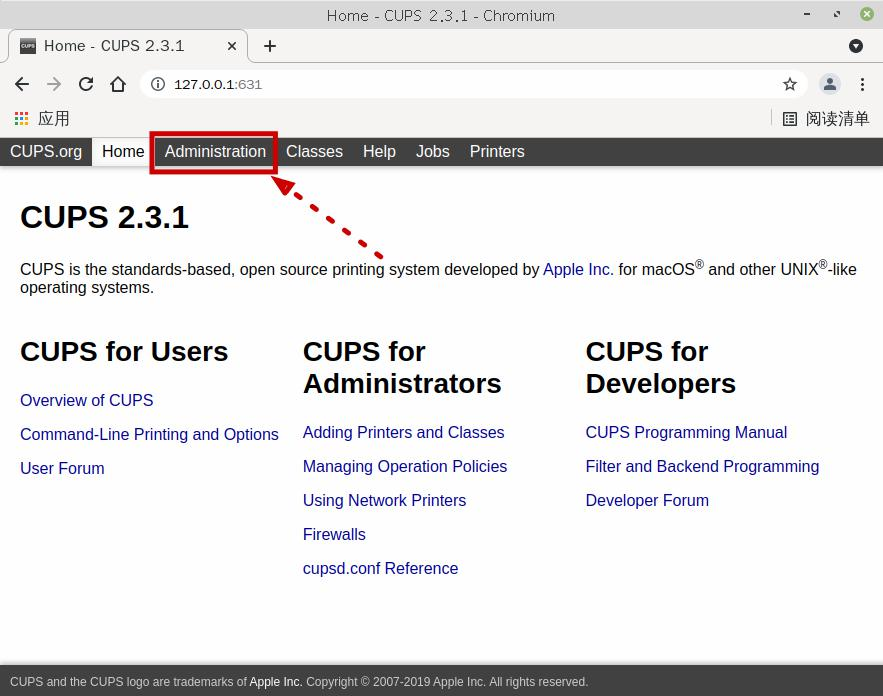Screen dimensions: 883x696
Task: Open cupsd.conf Reference link
Action: click(380, 569)
